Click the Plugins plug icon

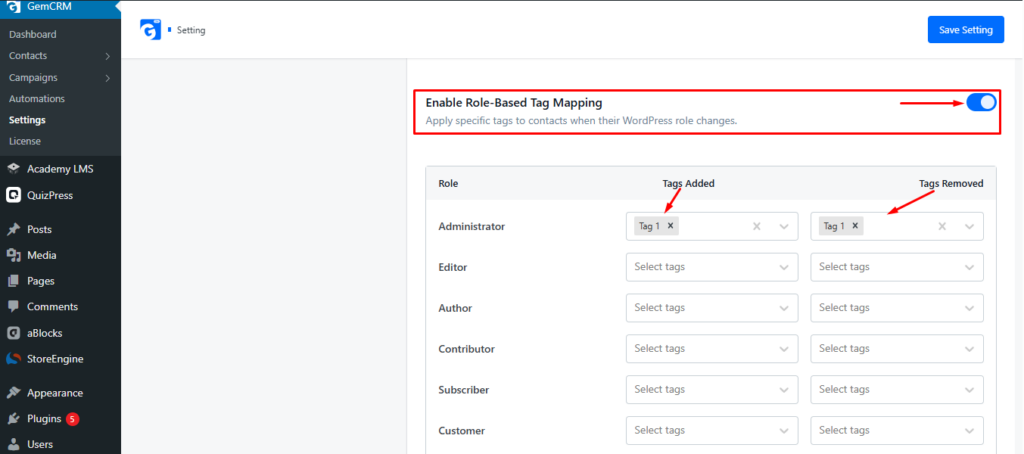[x=13, y=419]
